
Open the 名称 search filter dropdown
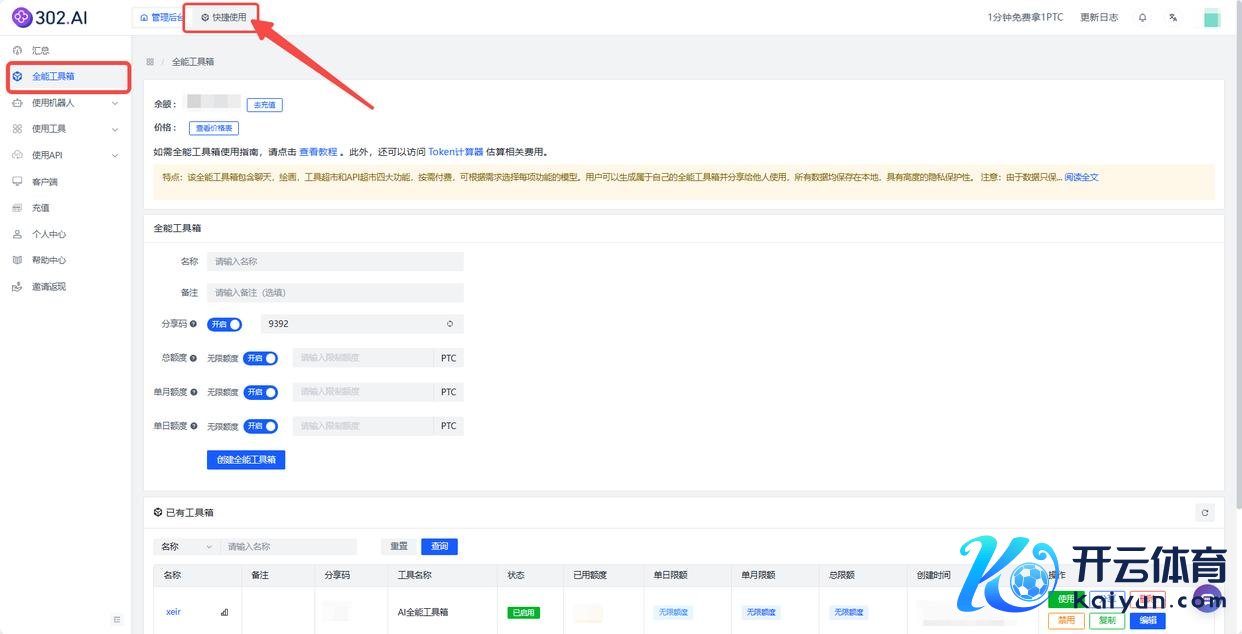(186, 547)
